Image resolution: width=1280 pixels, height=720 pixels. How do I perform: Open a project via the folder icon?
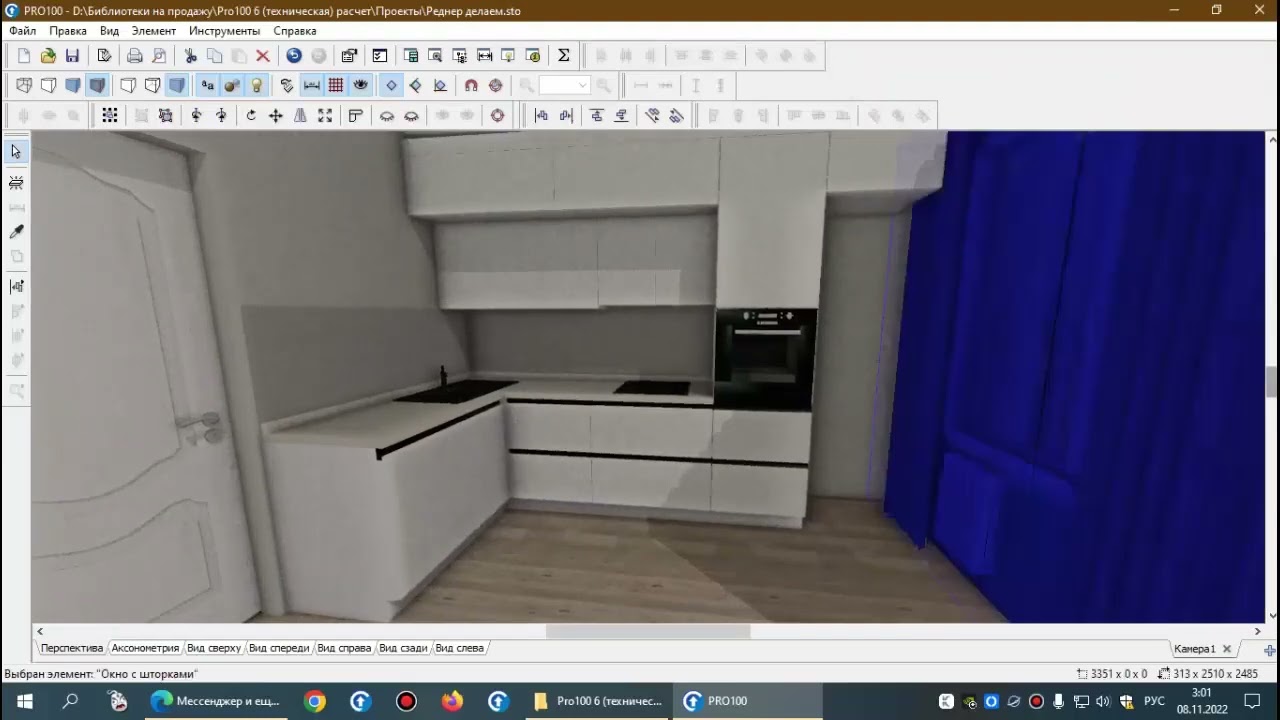[48, 56]
